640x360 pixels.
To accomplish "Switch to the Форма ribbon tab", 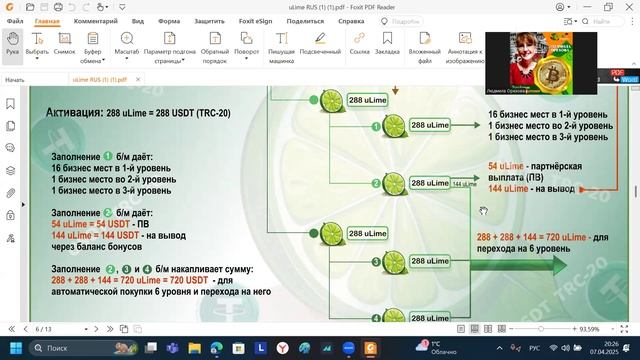I will (x=169, y=21).
